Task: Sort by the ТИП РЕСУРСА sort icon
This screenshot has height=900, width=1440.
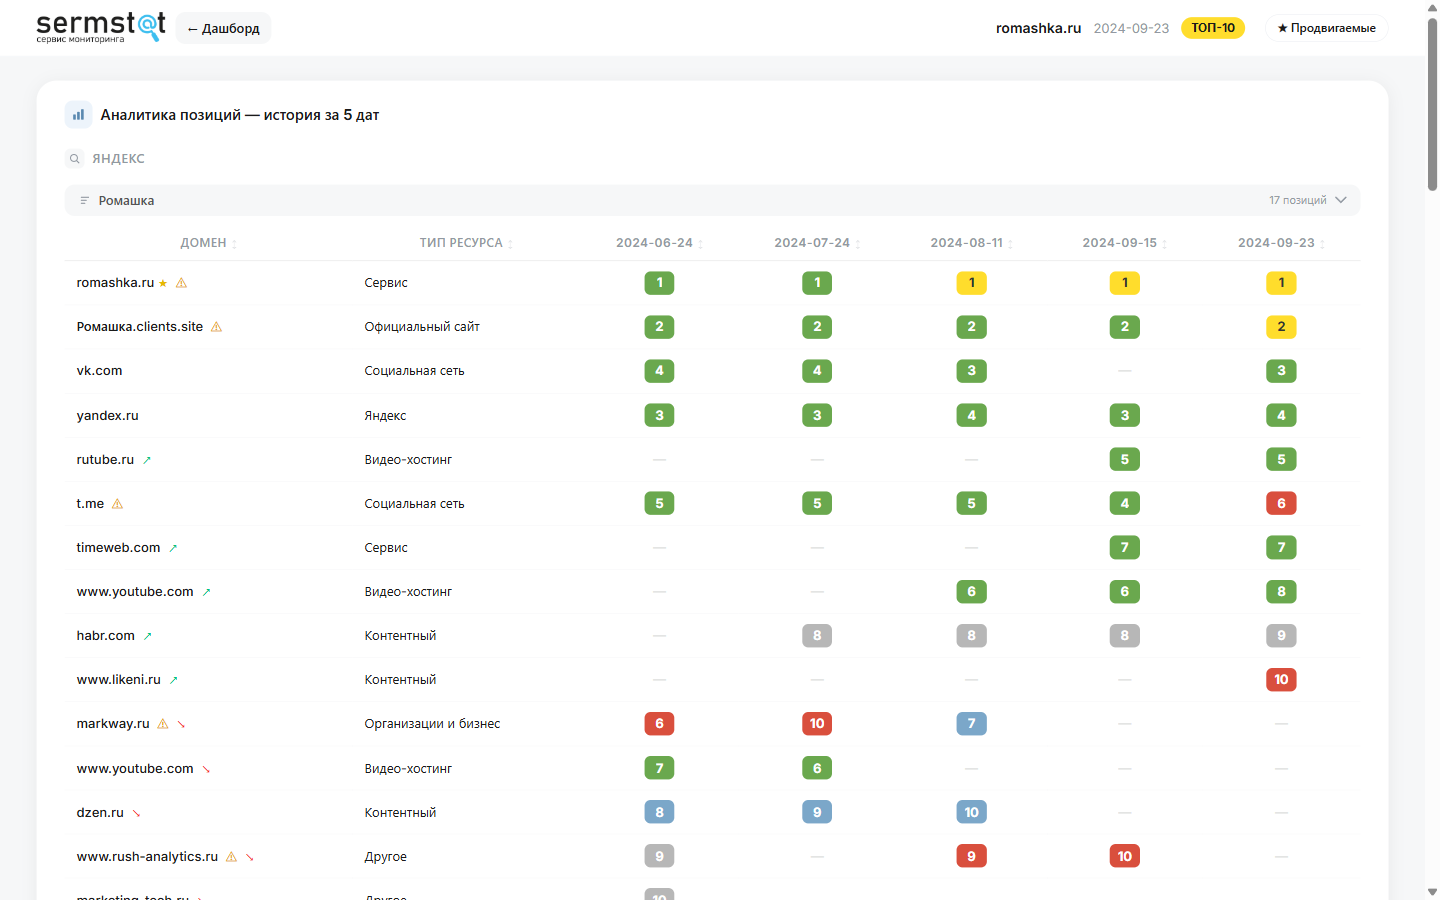Action: coord(510,244)
